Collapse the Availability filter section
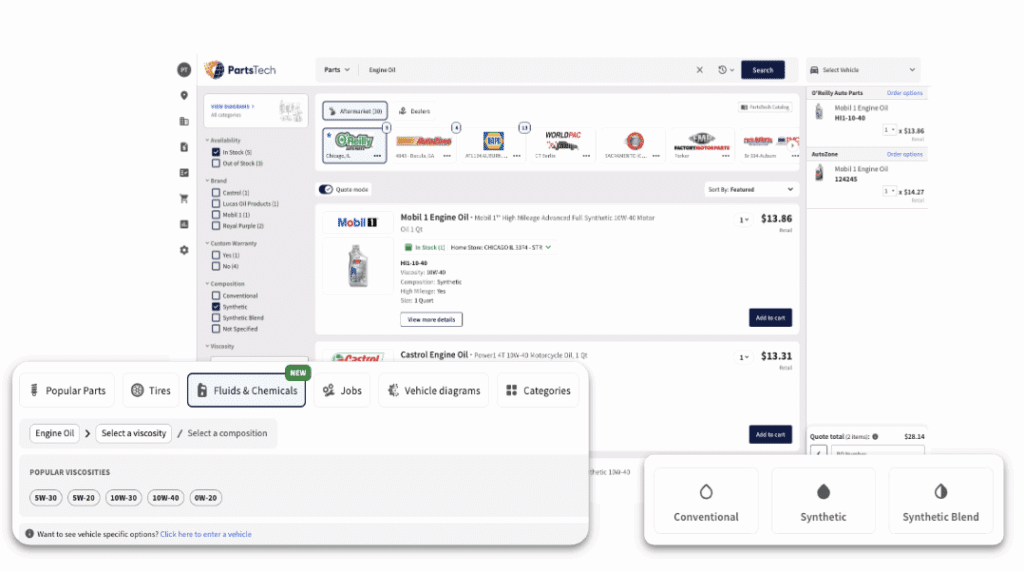This screenshot has height=572, width=1024. click(223, 140)
